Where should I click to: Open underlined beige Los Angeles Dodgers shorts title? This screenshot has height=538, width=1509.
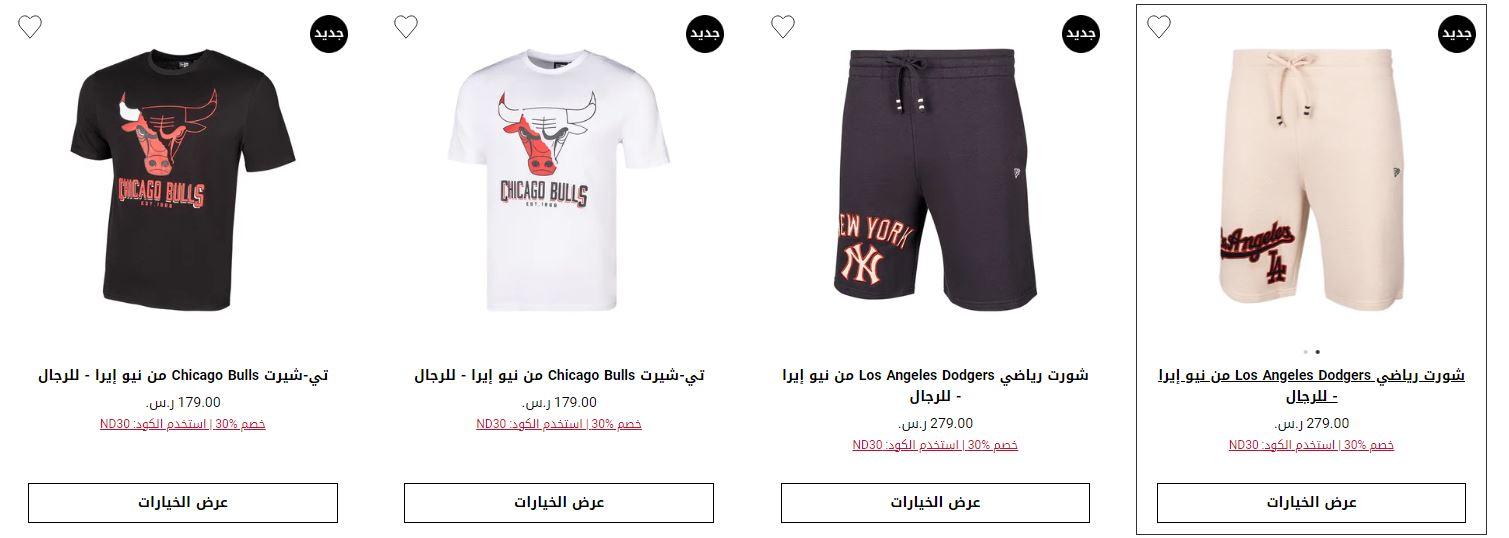click(x=1311, y=386)
